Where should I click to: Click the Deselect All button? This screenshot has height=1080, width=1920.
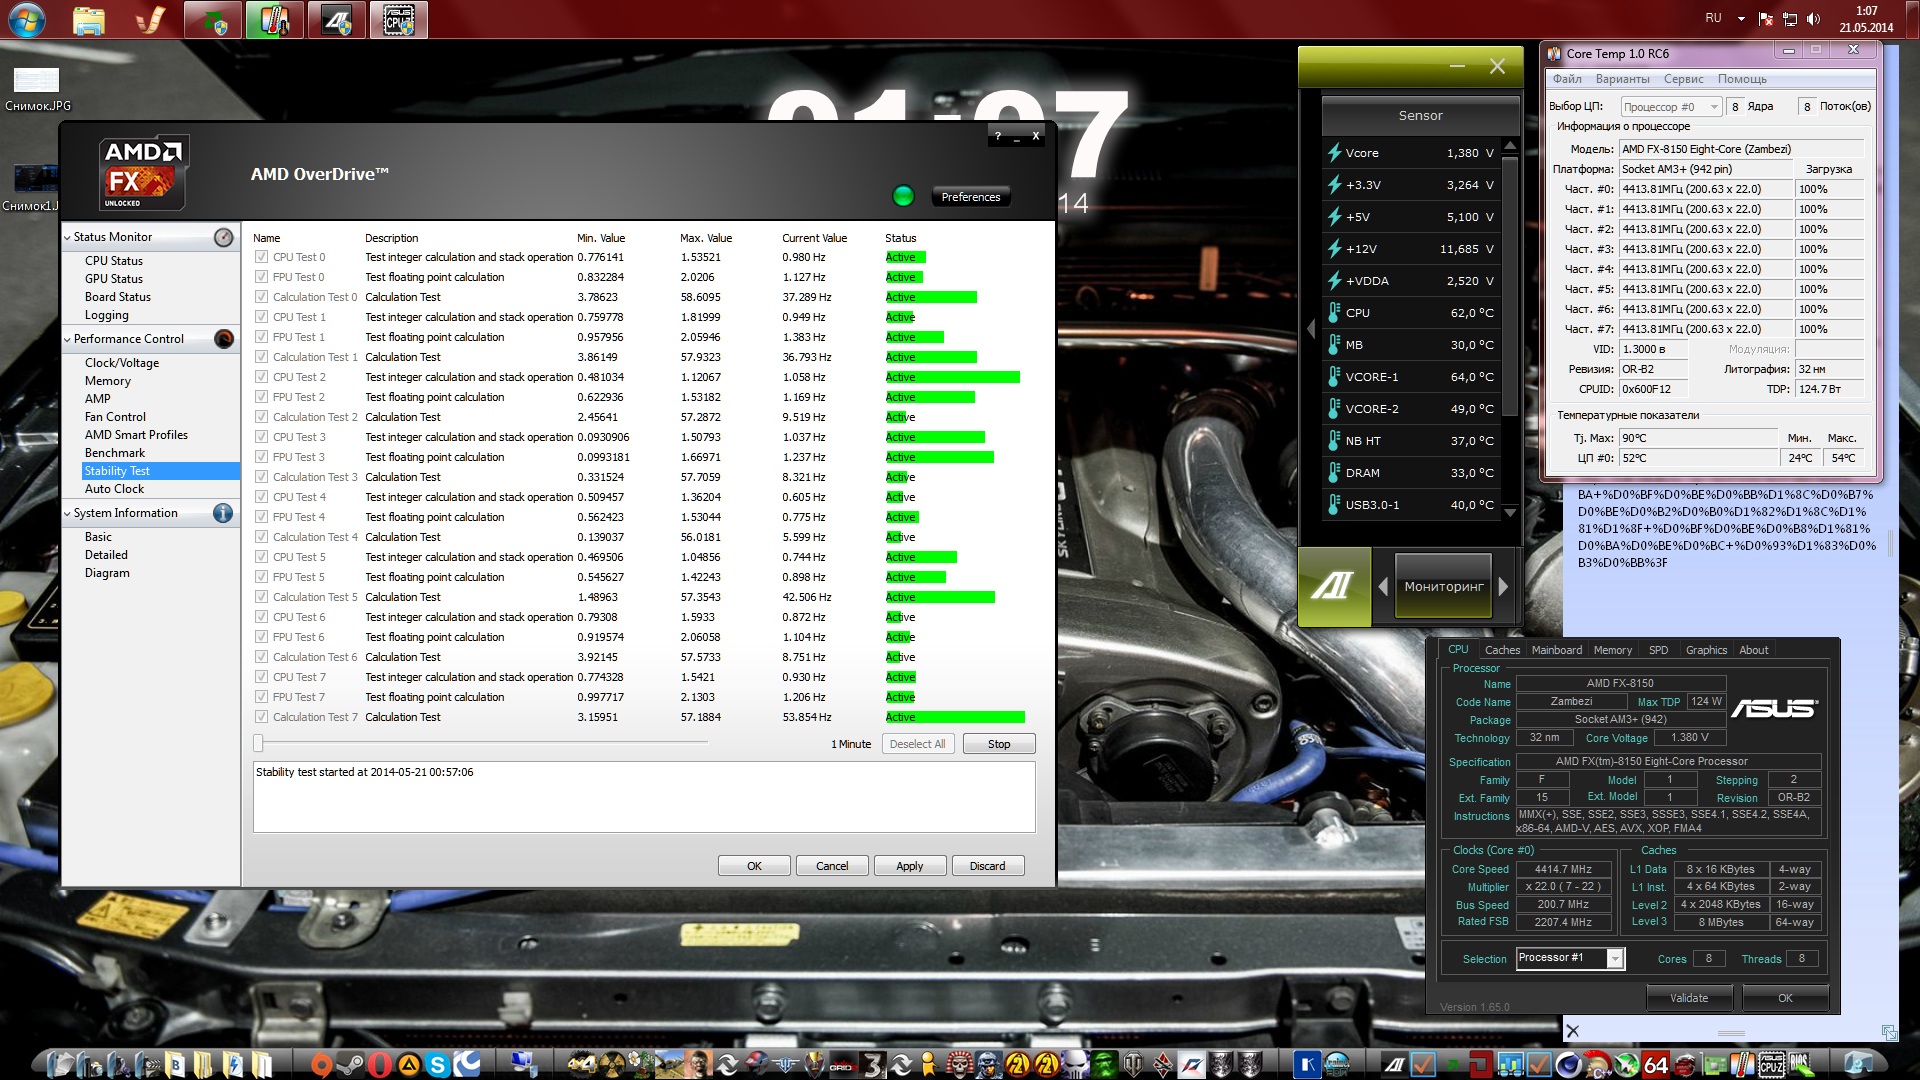(x=918, y=744)
